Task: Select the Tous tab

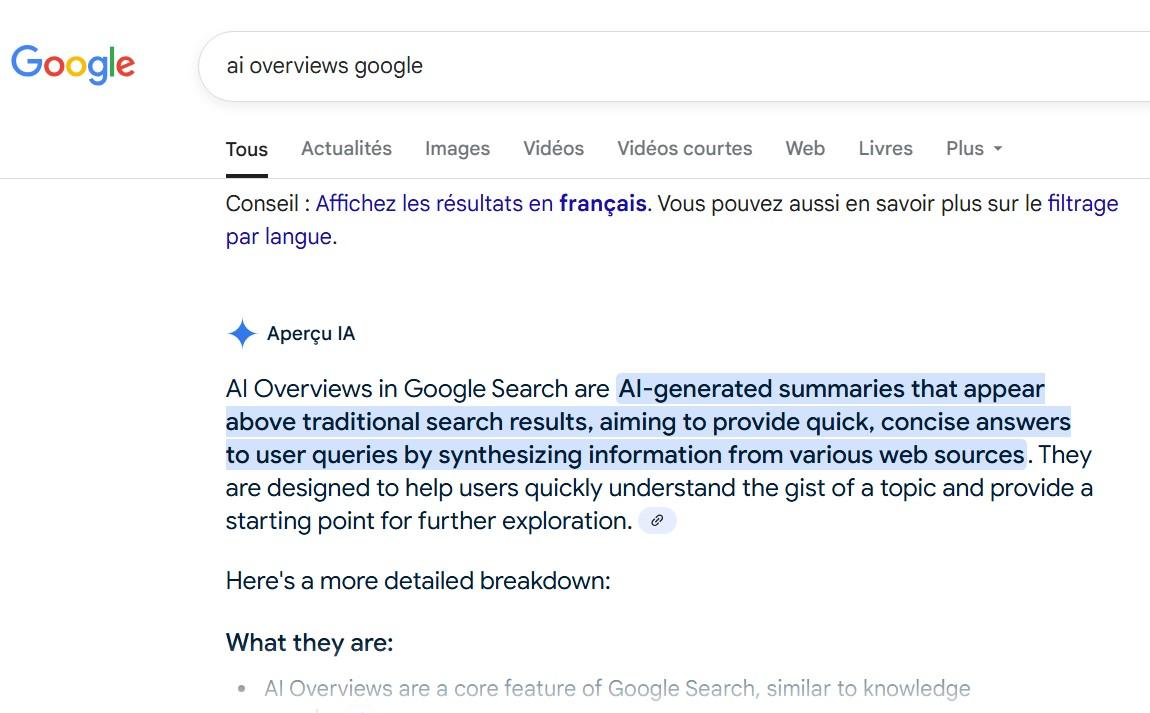Action: coord(246,150)
